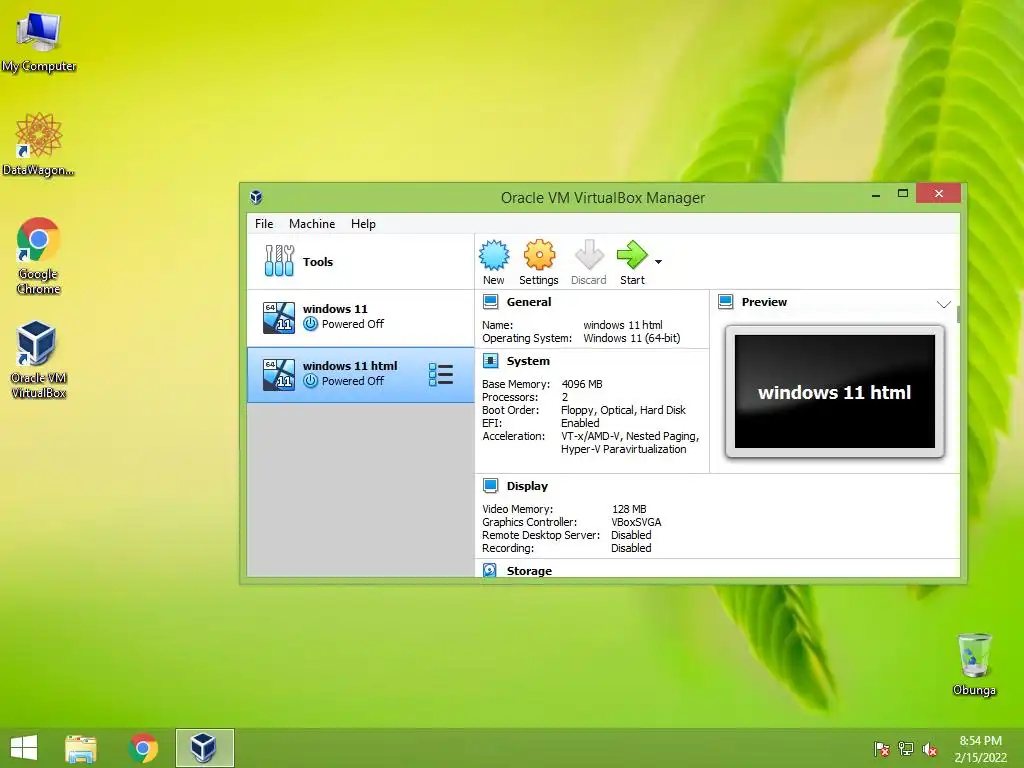The height and width of the screenshot is (768, 1024).
Task: Click the Video Memory value 128 MB
Action: coord(629,509)
